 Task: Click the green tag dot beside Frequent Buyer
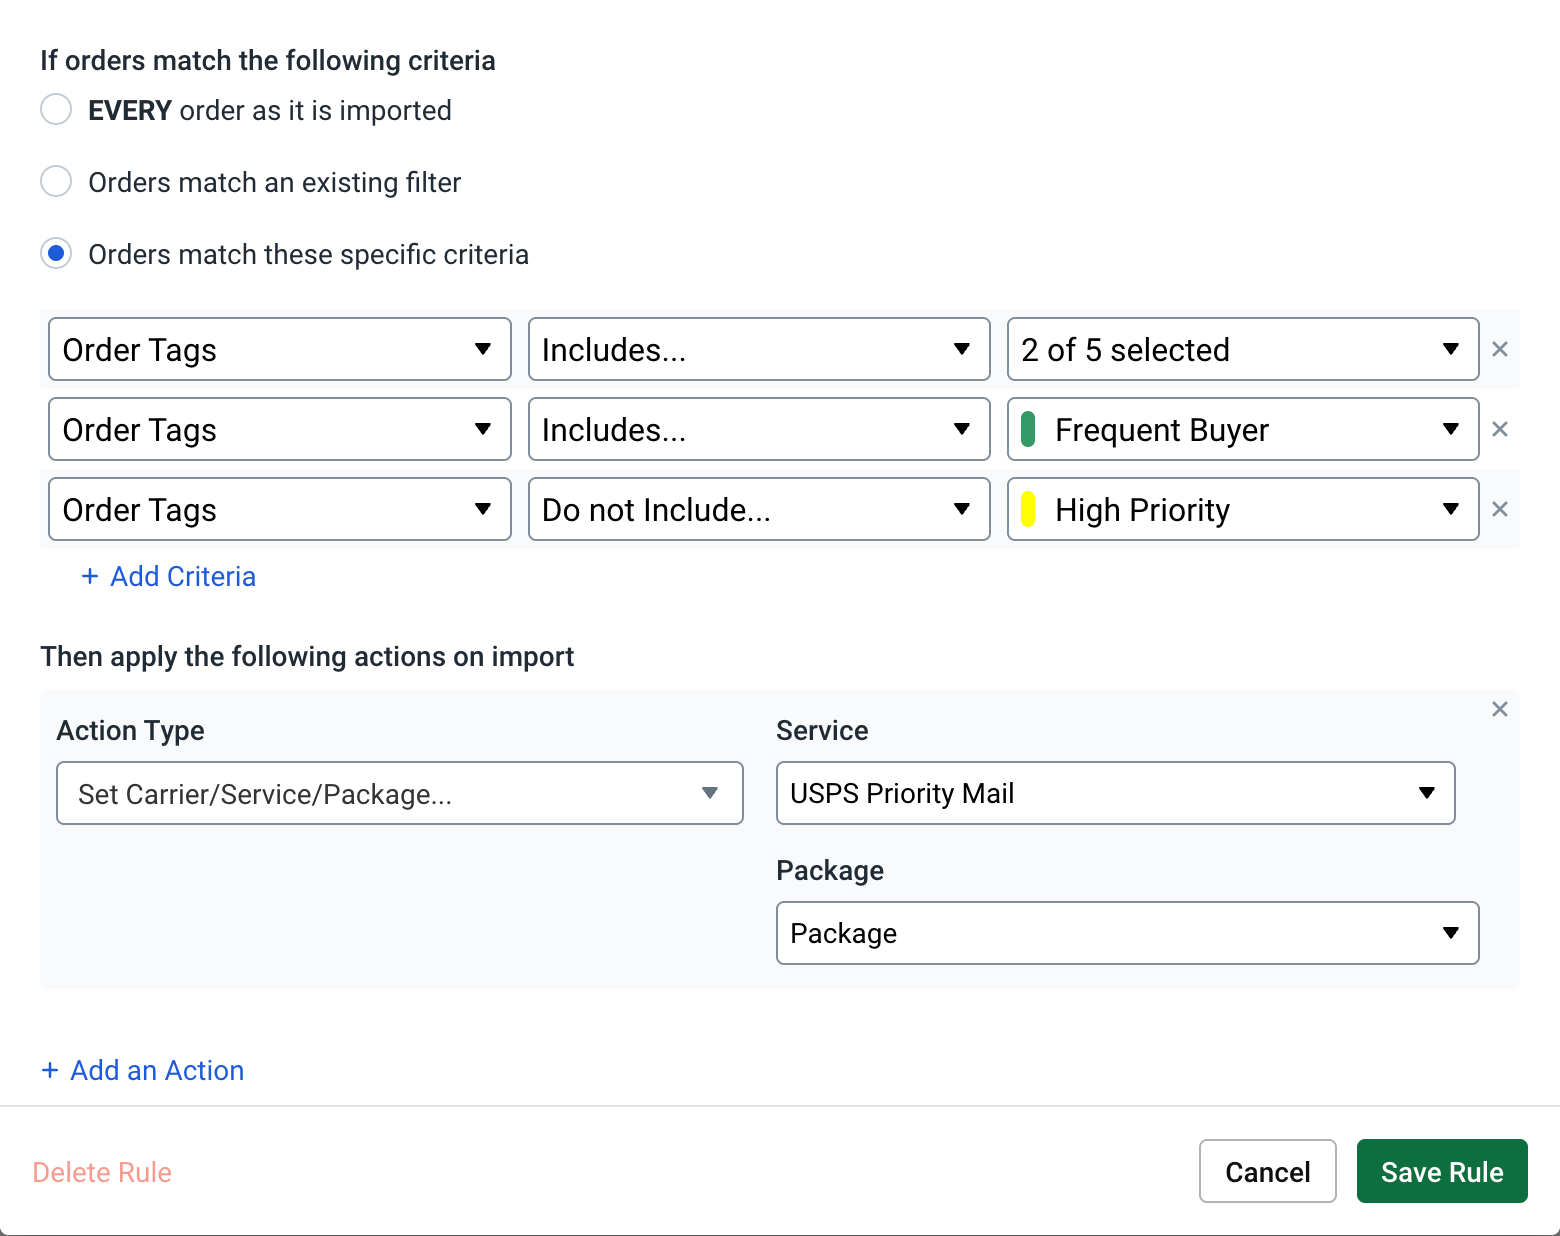[1029, 429]
